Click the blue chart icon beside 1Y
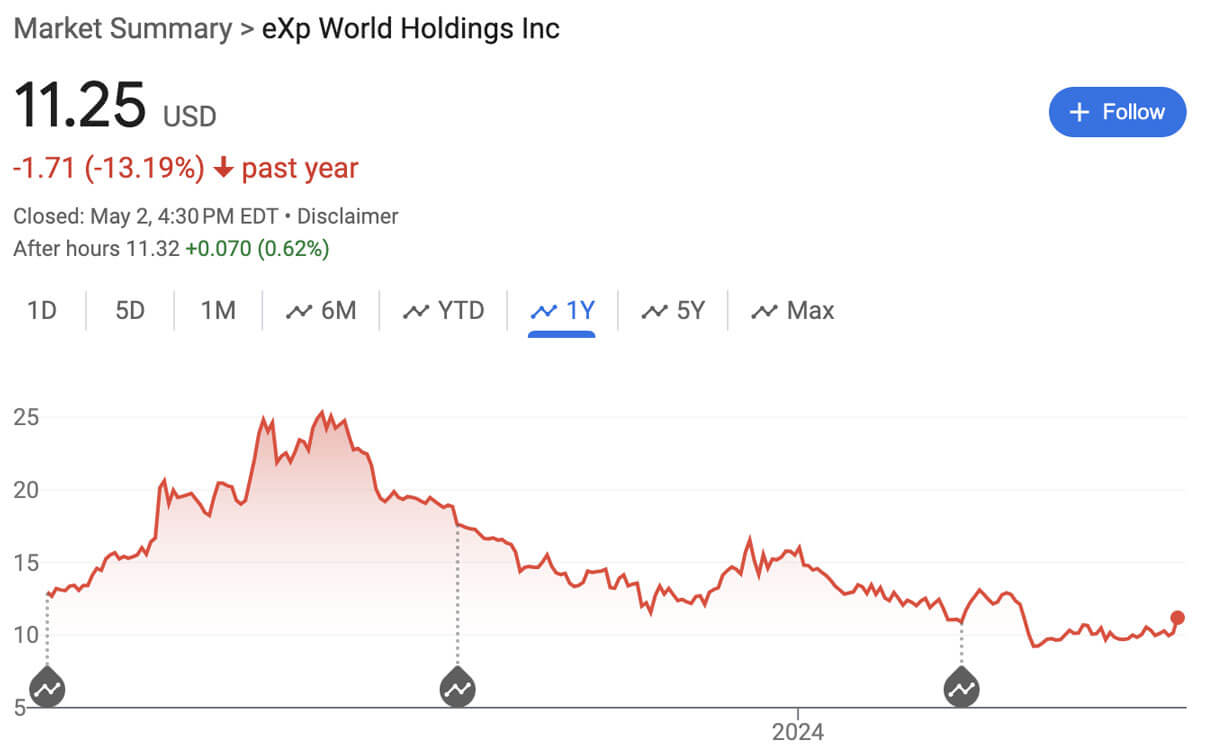Image resolution: width=1224 pixels, height=754 pixels. 545,311
